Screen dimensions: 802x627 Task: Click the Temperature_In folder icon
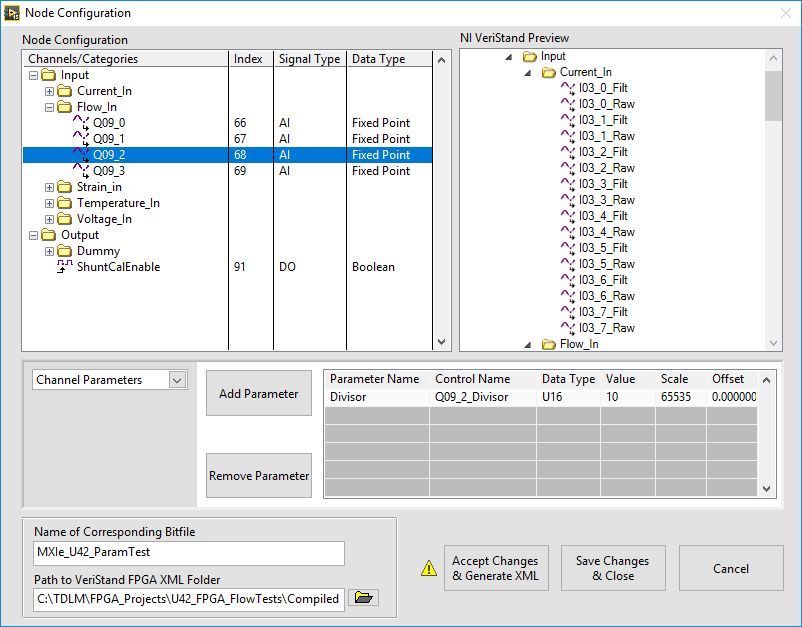64,203
